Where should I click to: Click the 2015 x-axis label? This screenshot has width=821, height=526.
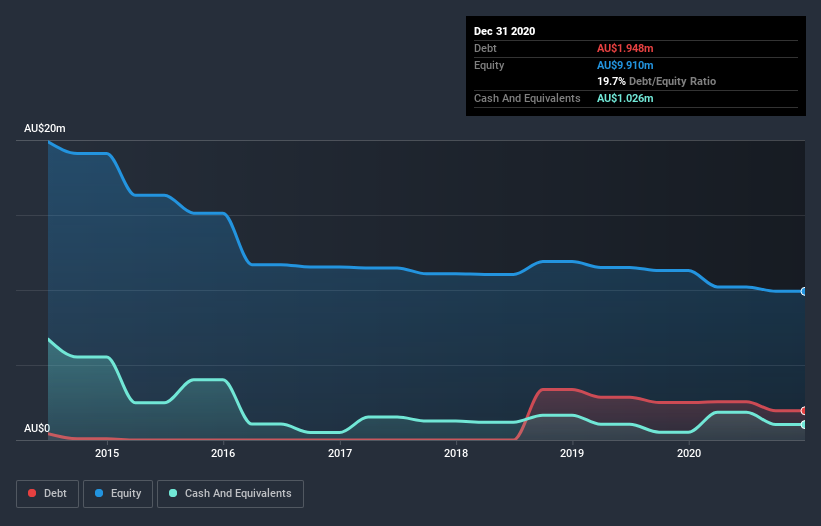pyautogui.click(x=107, y=453)
